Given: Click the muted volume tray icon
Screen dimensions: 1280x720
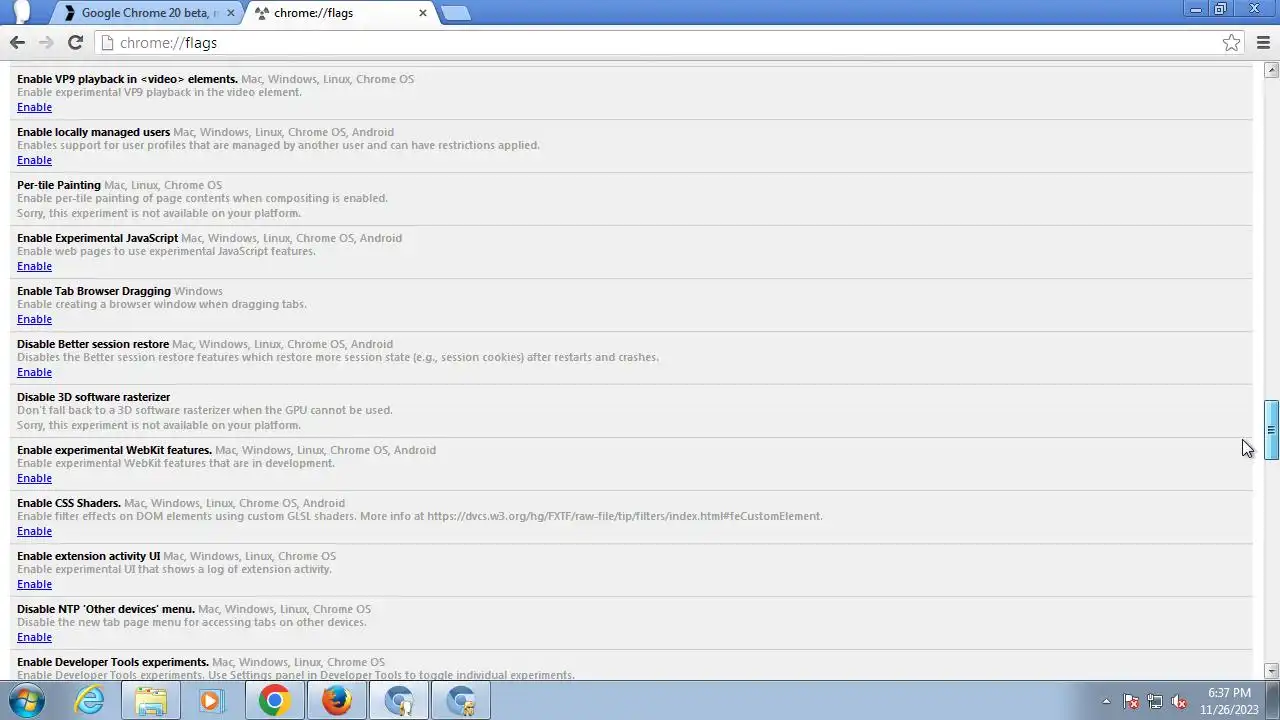Looking at the screenshot, I should pos(1179,701).
